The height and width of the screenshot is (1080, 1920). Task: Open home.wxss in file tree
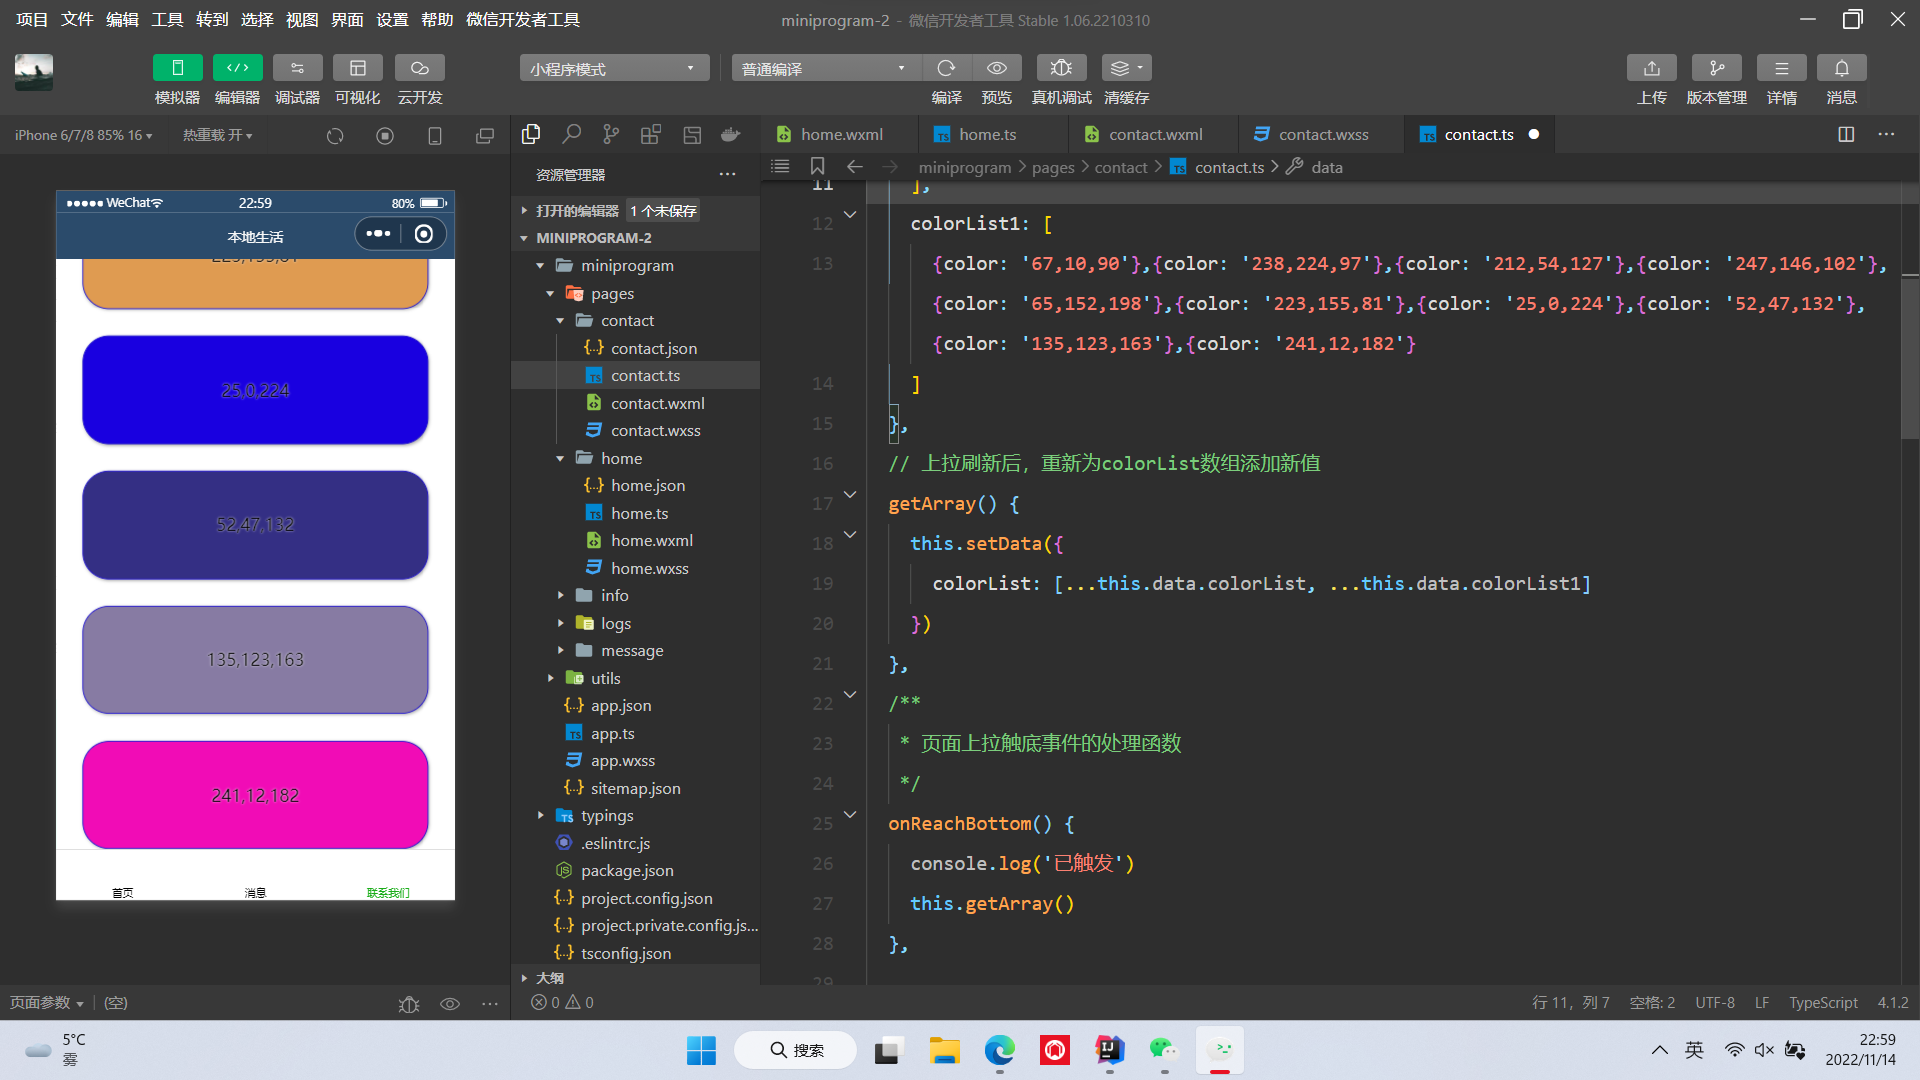[x=649, y=568]
